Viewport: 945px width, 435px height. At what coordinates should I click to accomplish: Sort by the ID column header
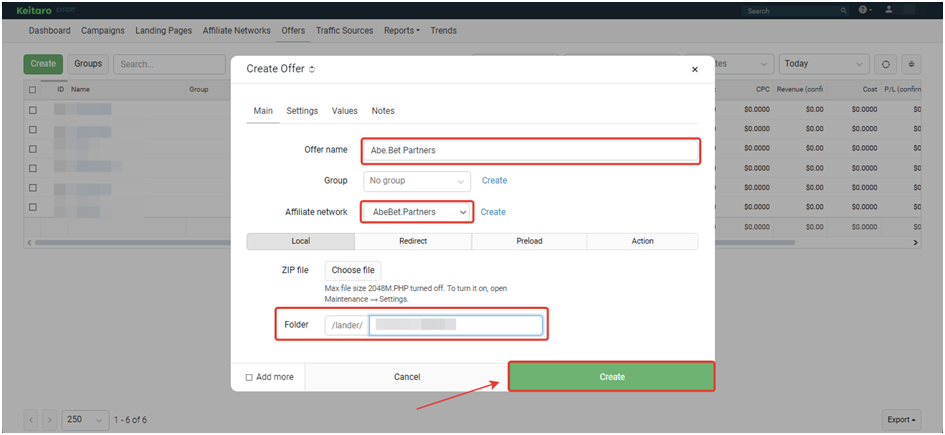pos(60,90)
